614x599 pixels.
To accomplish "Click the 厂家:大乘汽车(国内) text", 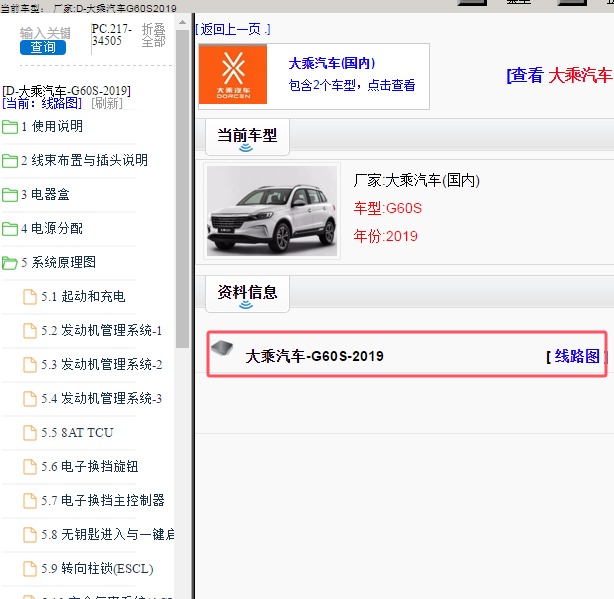I will point(417,180).
